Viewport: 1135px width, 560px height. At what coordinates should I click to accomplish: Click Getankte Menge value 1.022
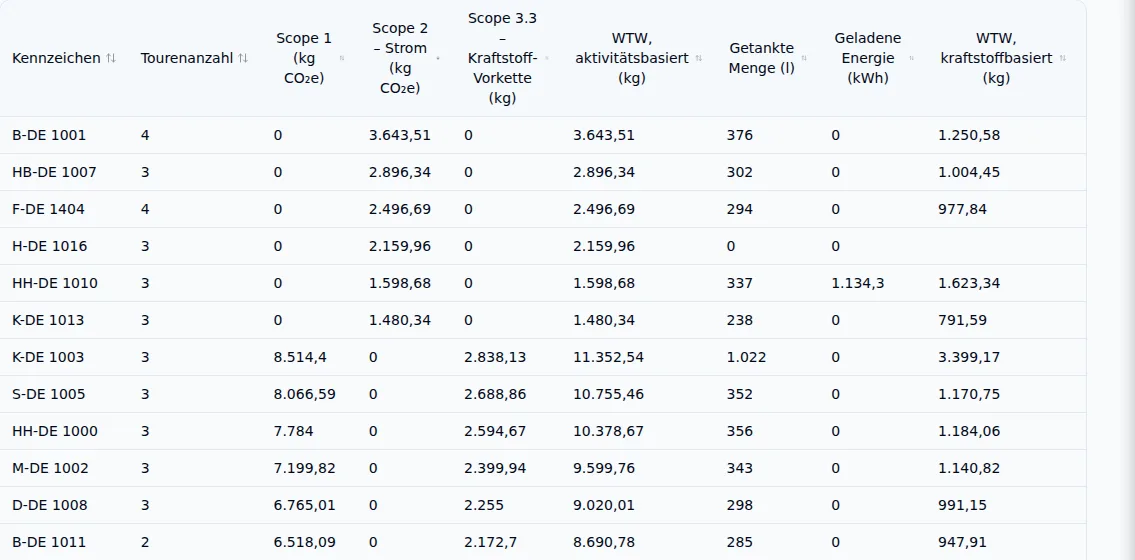point(746,357)
